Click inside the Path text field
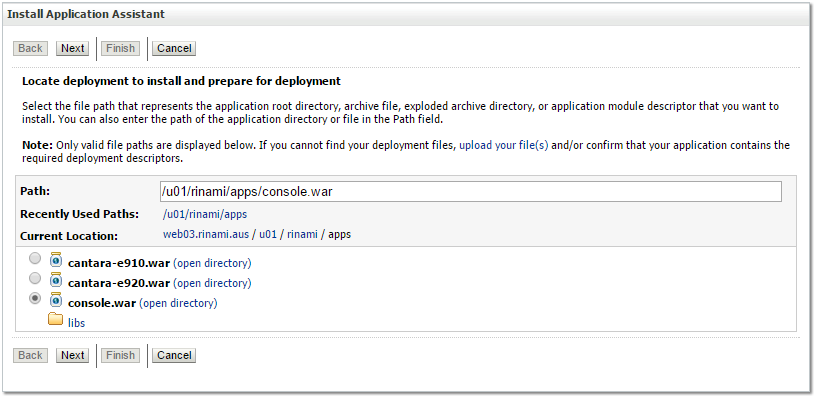 coord(471,192)
